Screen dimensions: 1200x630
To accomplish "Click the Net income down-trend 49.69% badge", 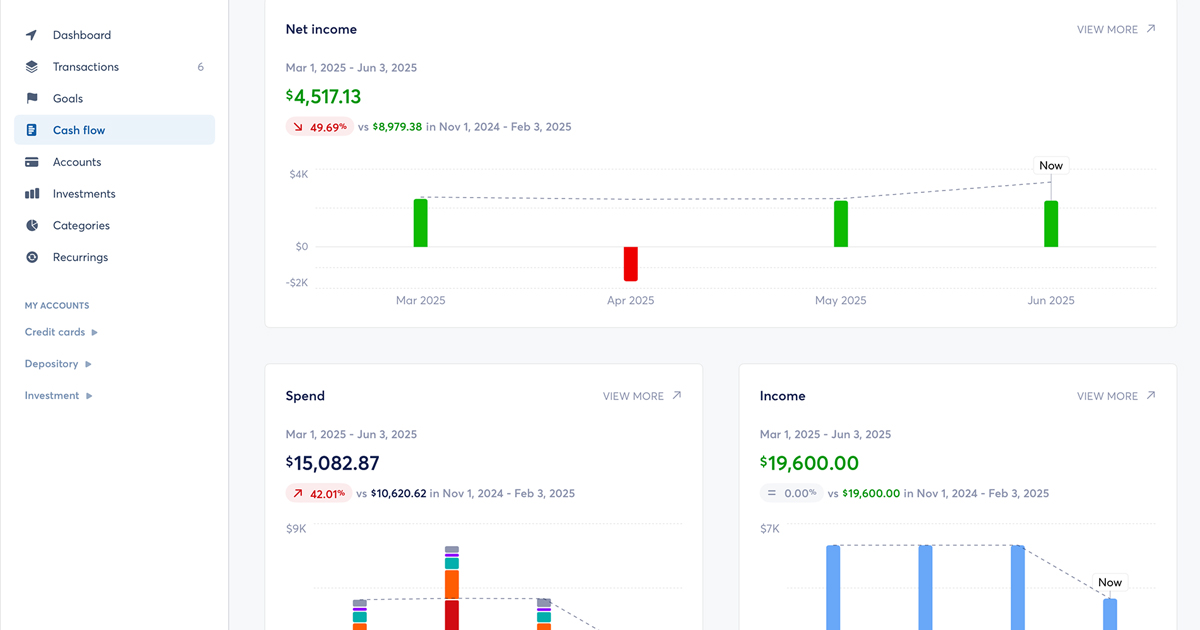I will [x=320, y=127].
